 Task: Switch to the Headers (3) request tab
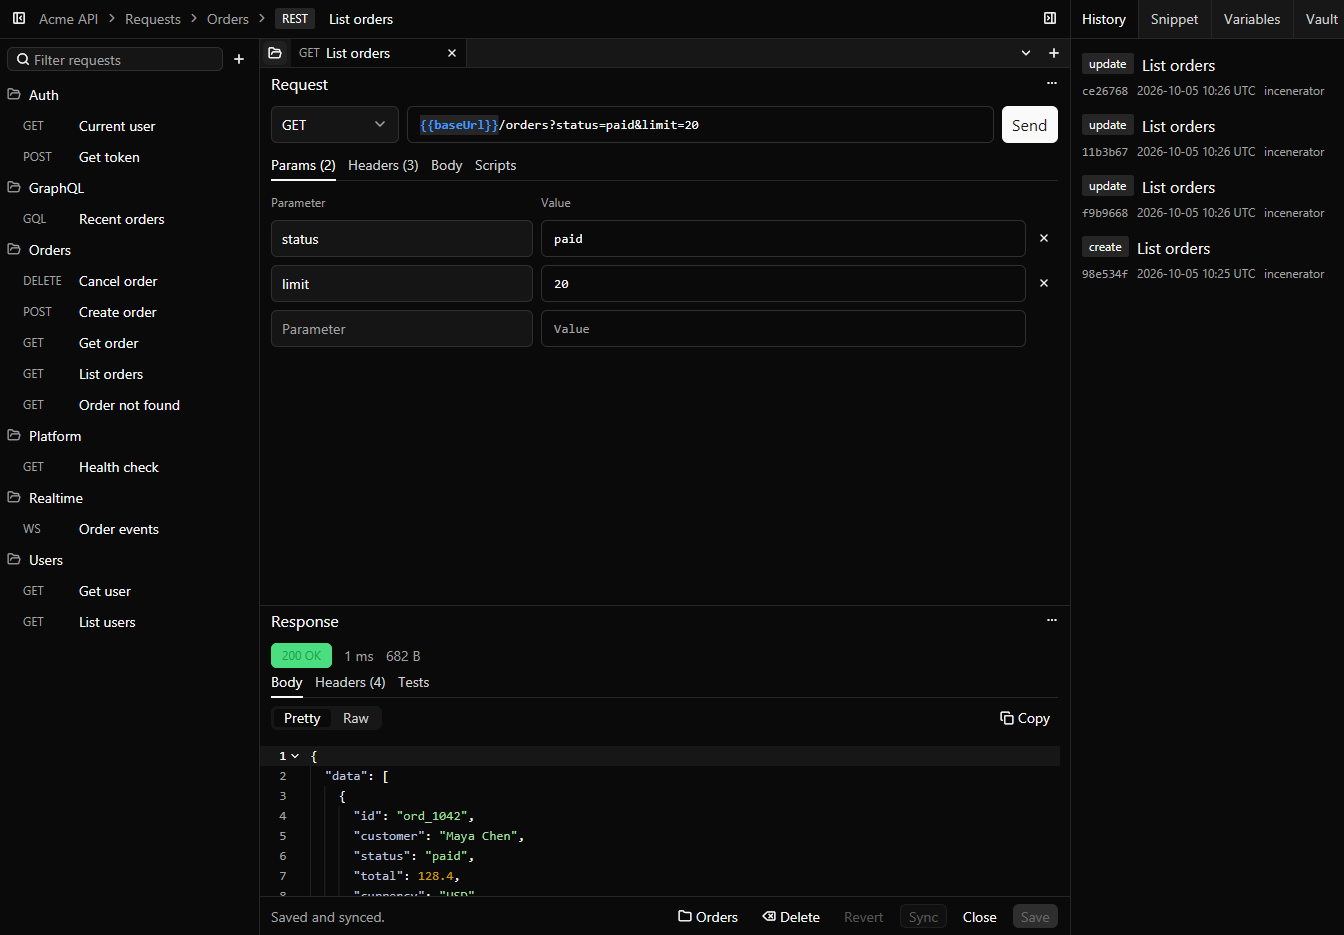tap(383, 165)
